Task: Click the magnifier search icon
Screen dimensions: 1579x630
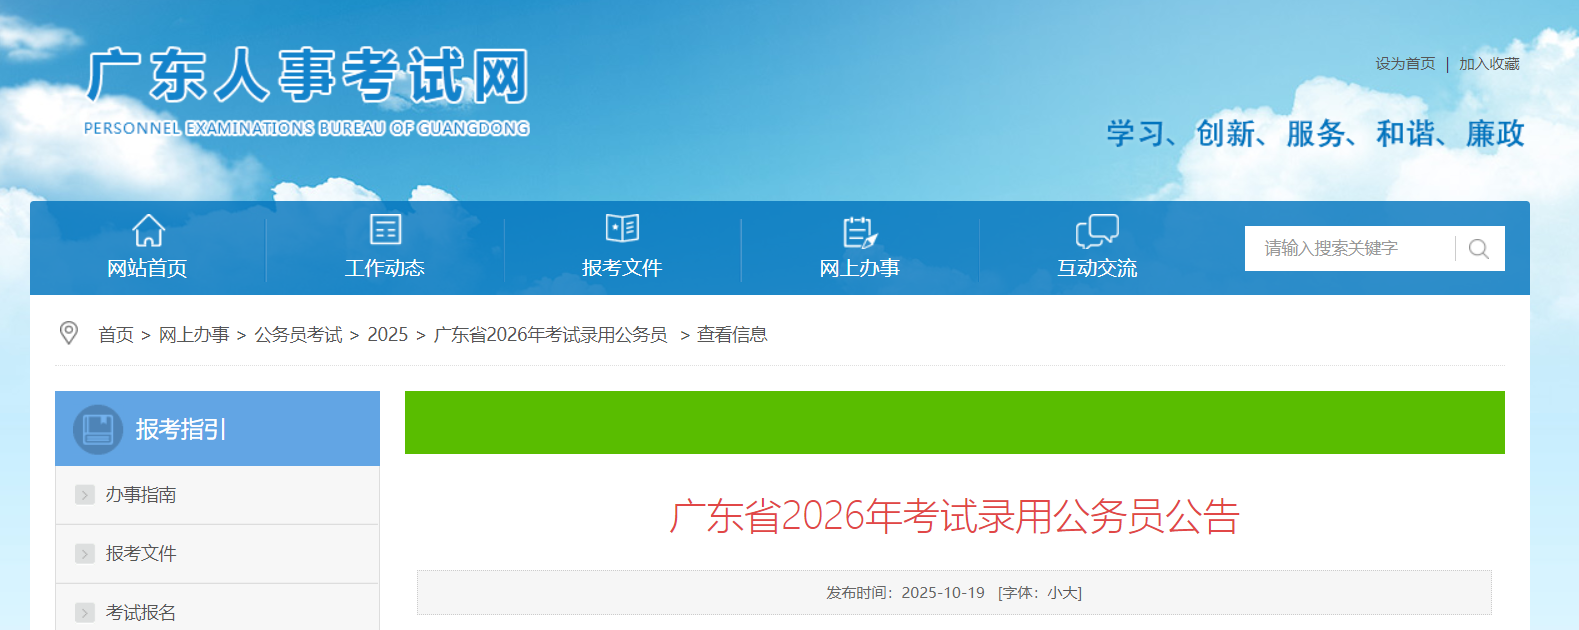Action: pyautogui.click(x=1479, y=249)
